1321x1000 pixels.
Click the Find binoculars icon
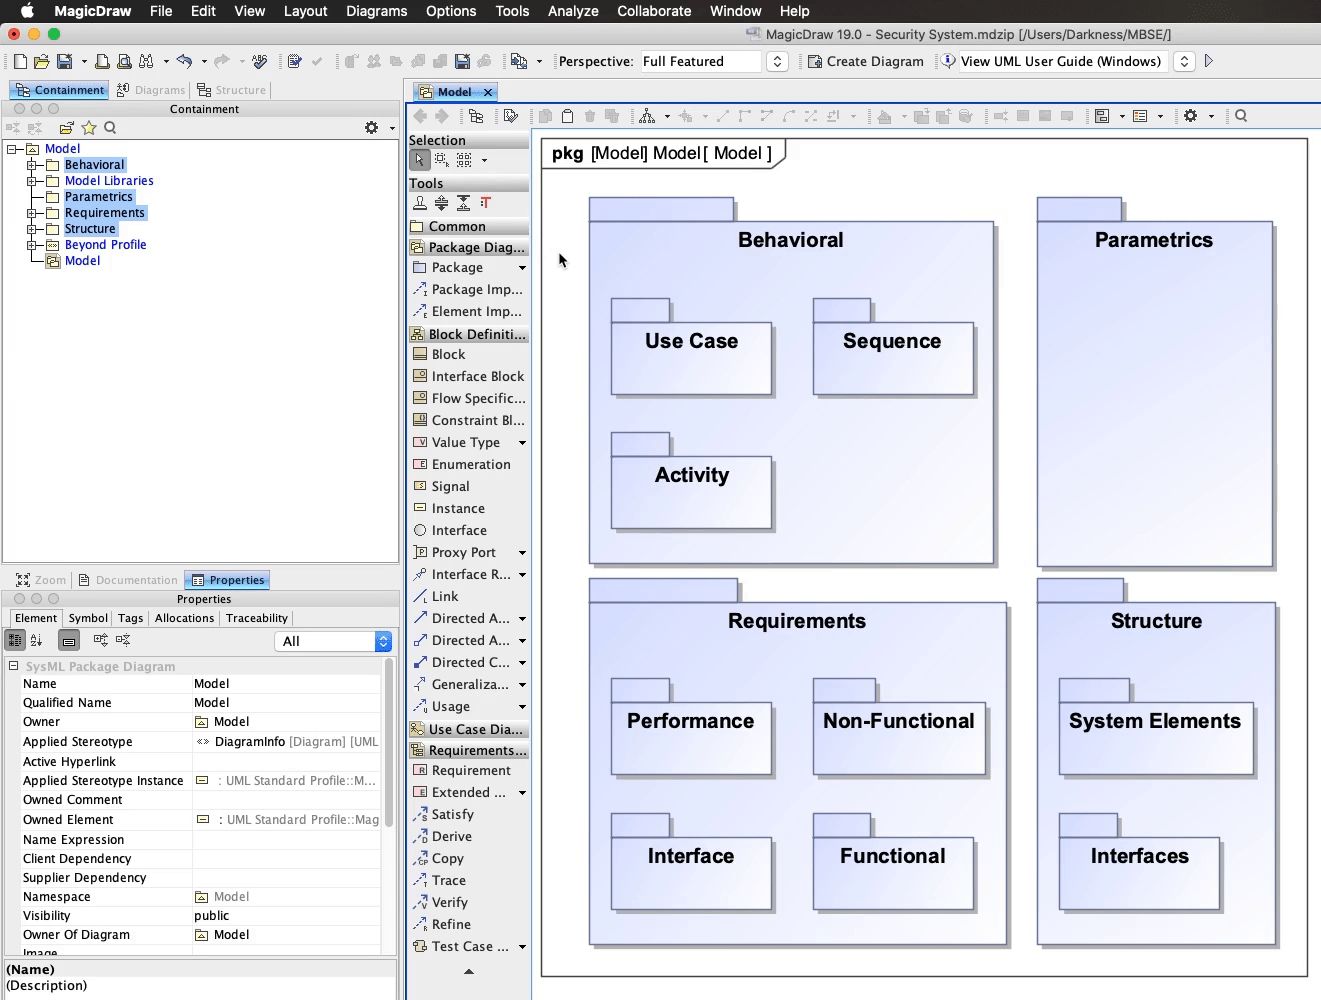tap(146, 62)
